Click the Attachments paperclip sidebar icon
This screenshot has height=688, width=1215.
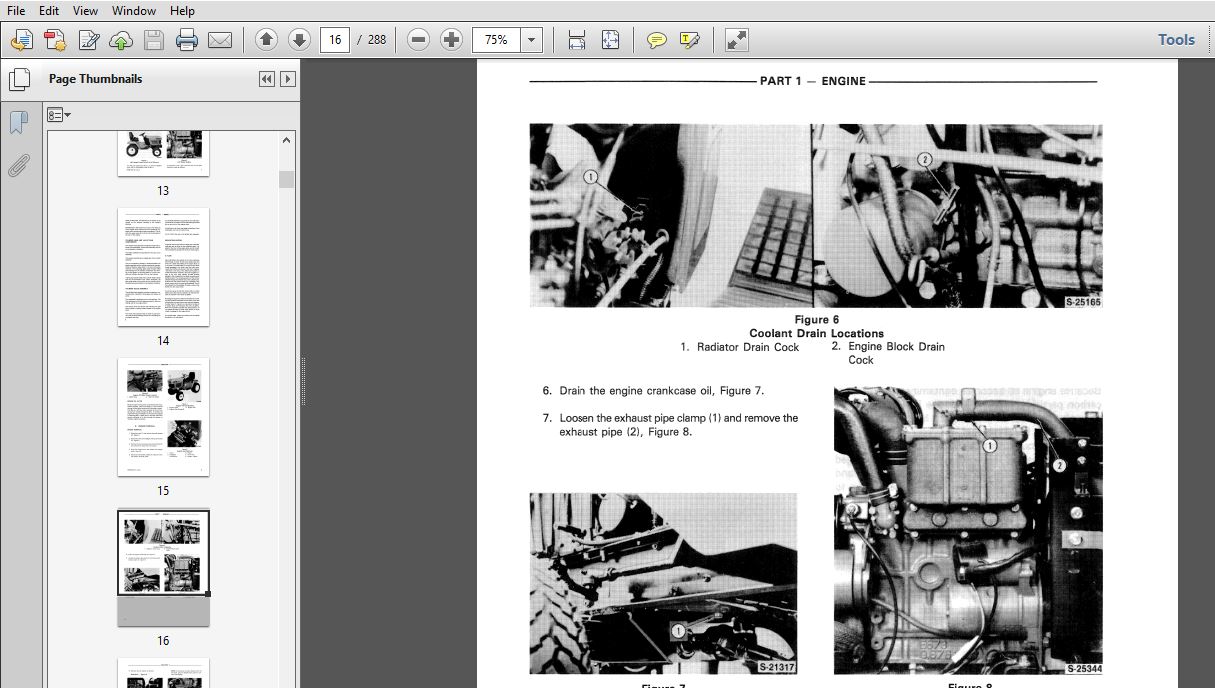18,165
